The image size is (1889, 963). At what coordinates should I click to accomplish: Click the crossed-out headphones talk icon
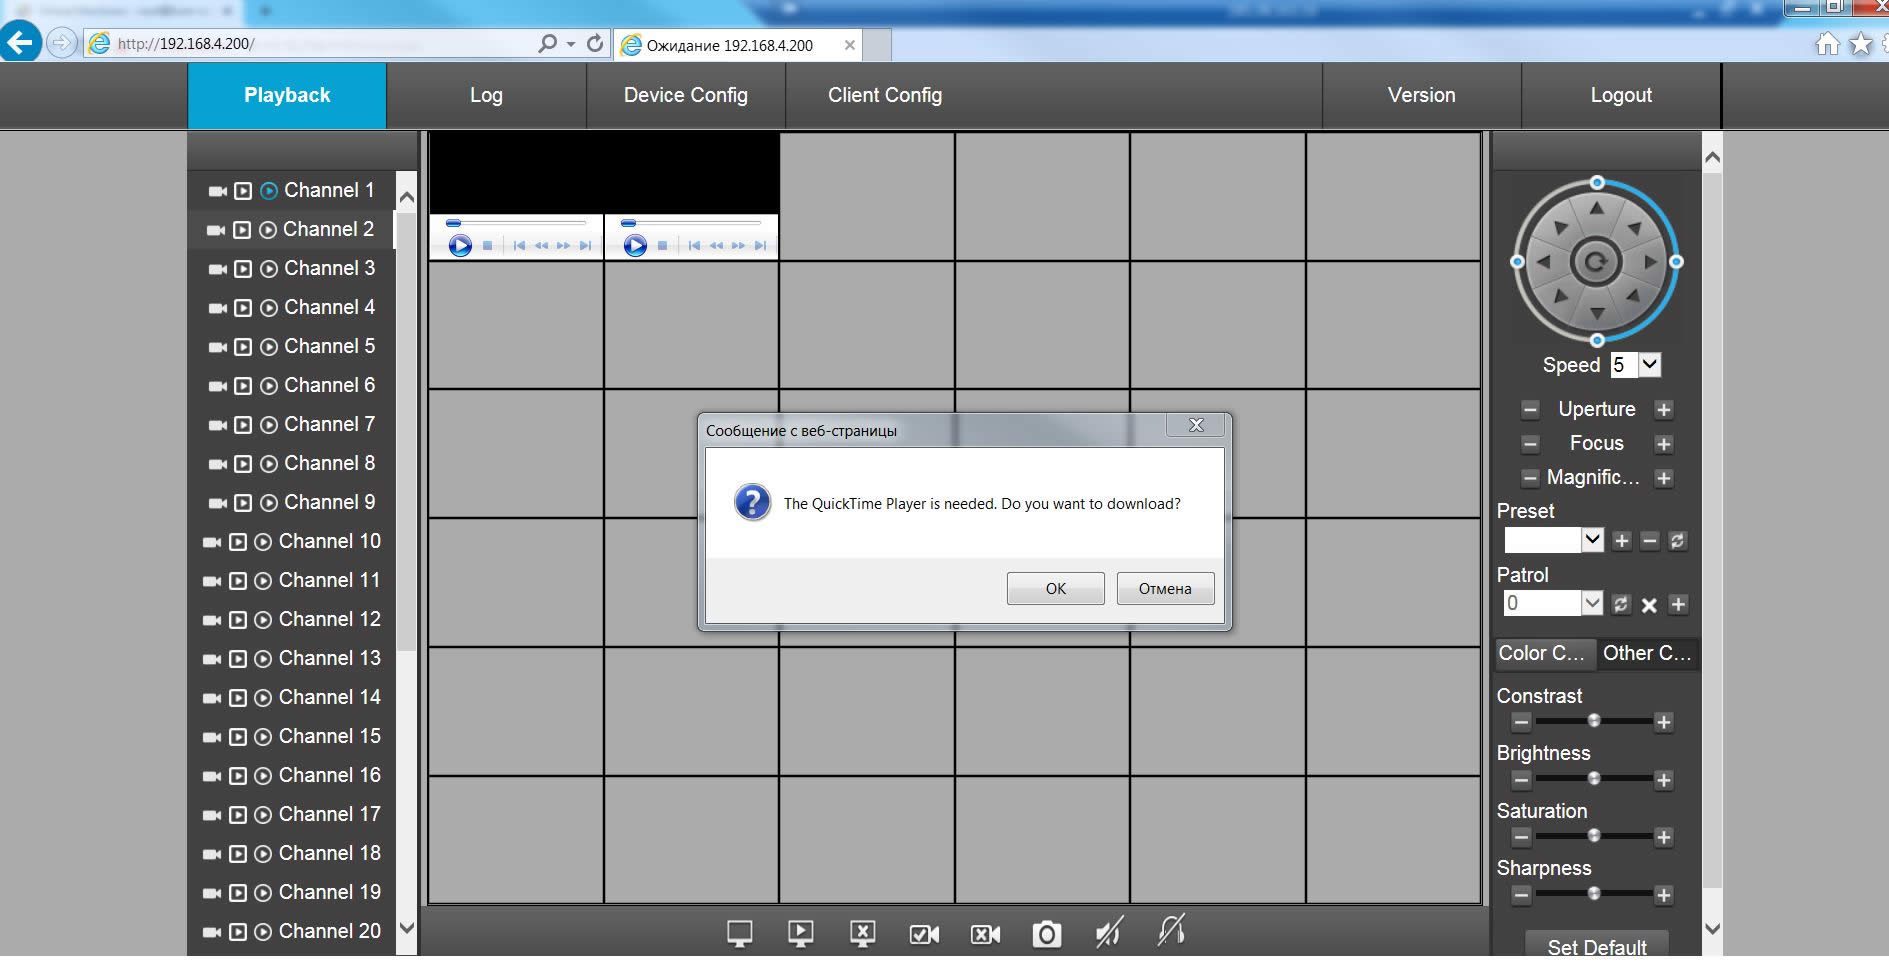click(x=1171, y=931)
